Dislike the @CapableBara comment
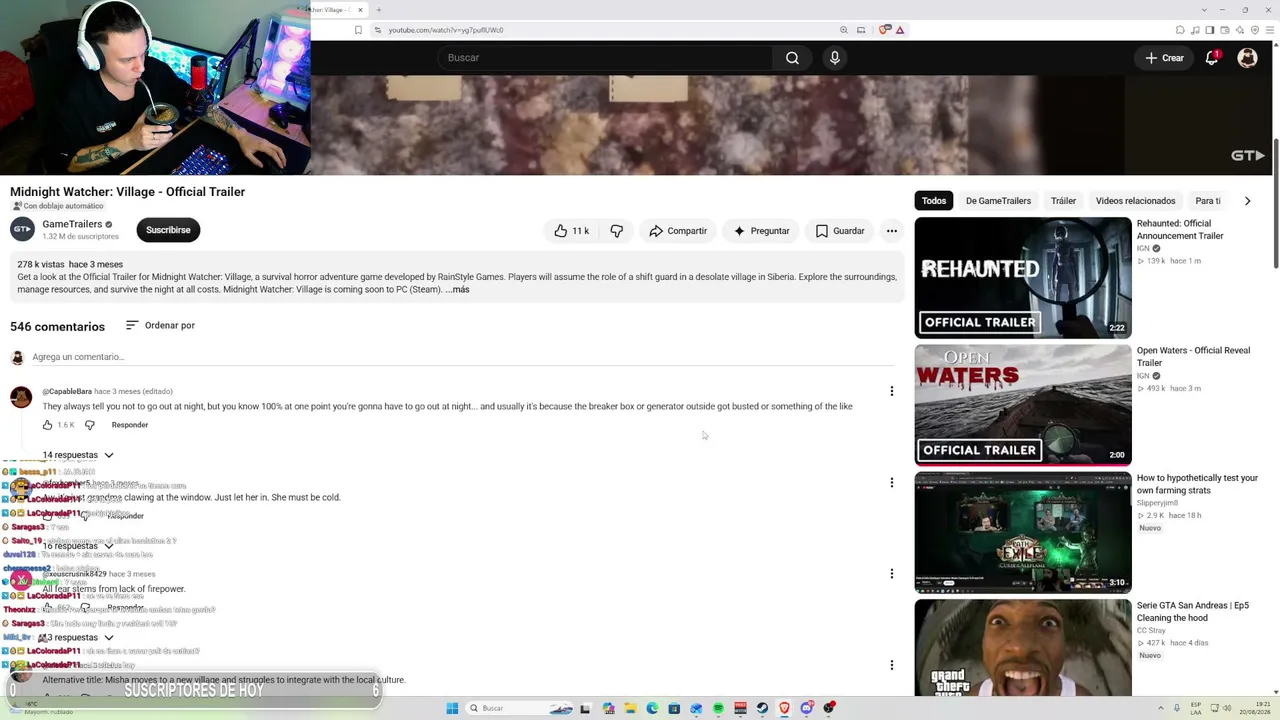This screenshot has height=720, width=1280. tap(89, 425)
